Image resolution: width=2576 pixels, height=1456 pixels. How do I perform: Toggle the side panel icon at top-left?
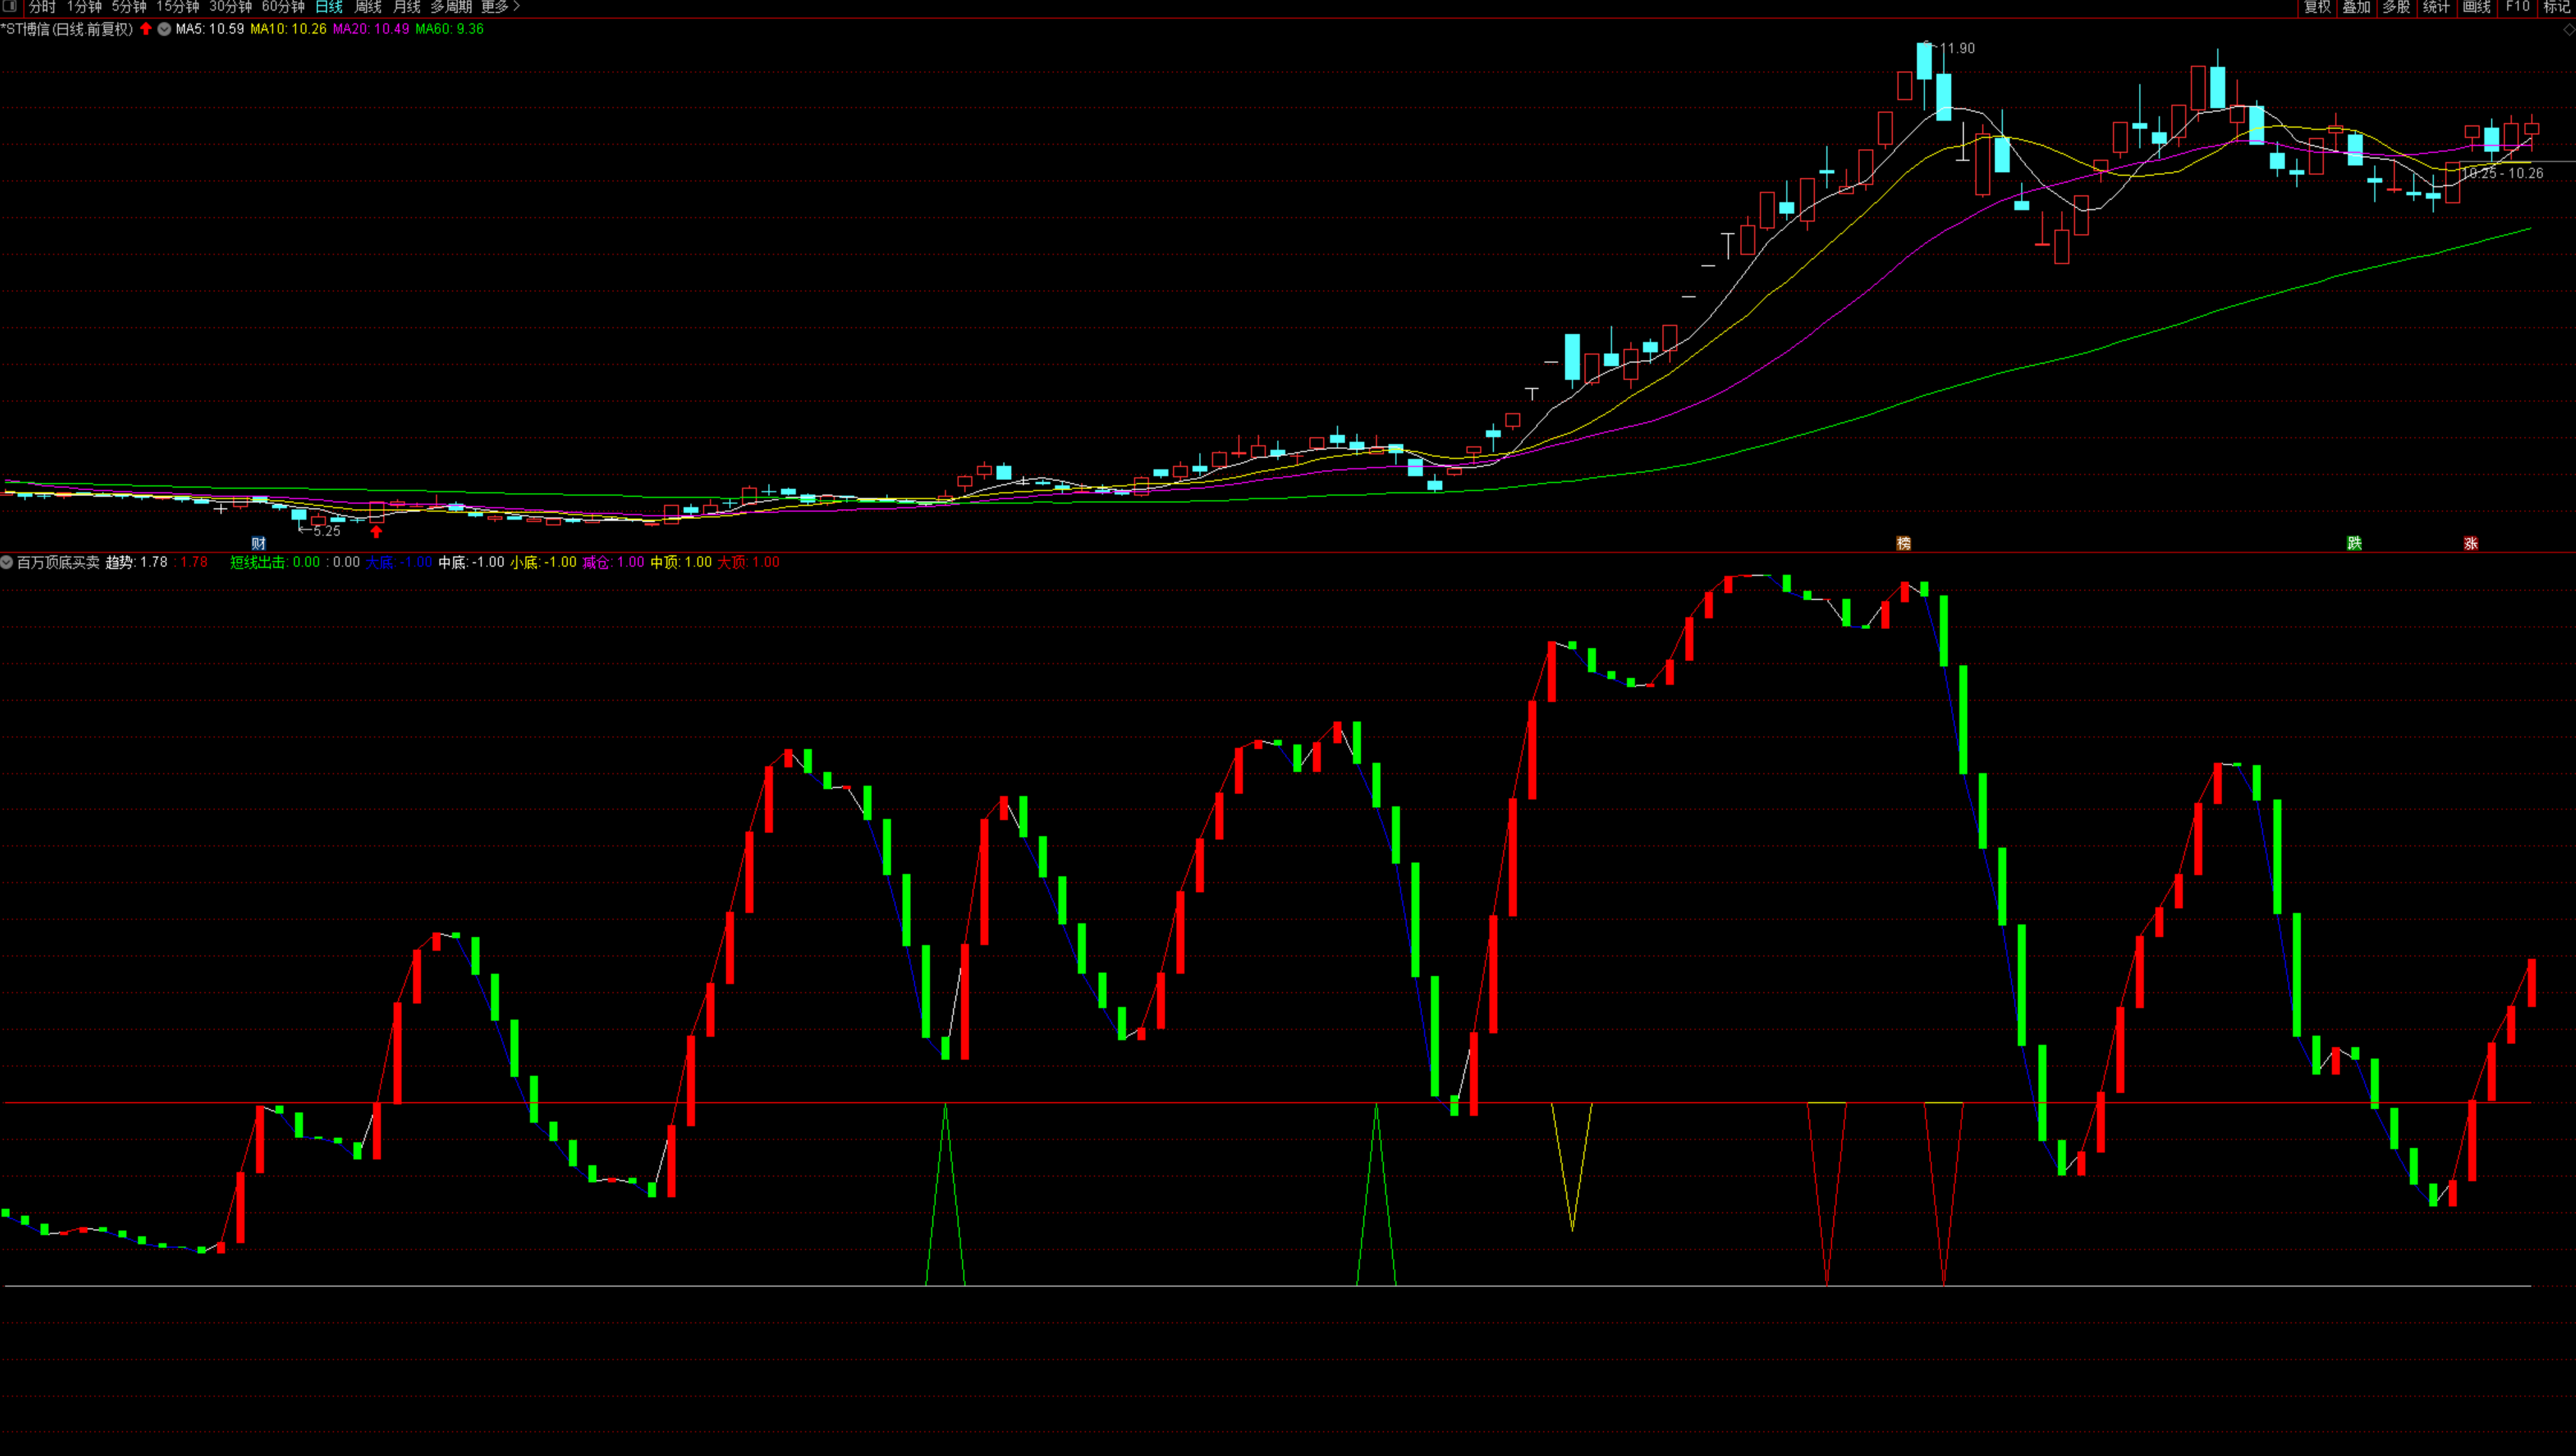10,6
